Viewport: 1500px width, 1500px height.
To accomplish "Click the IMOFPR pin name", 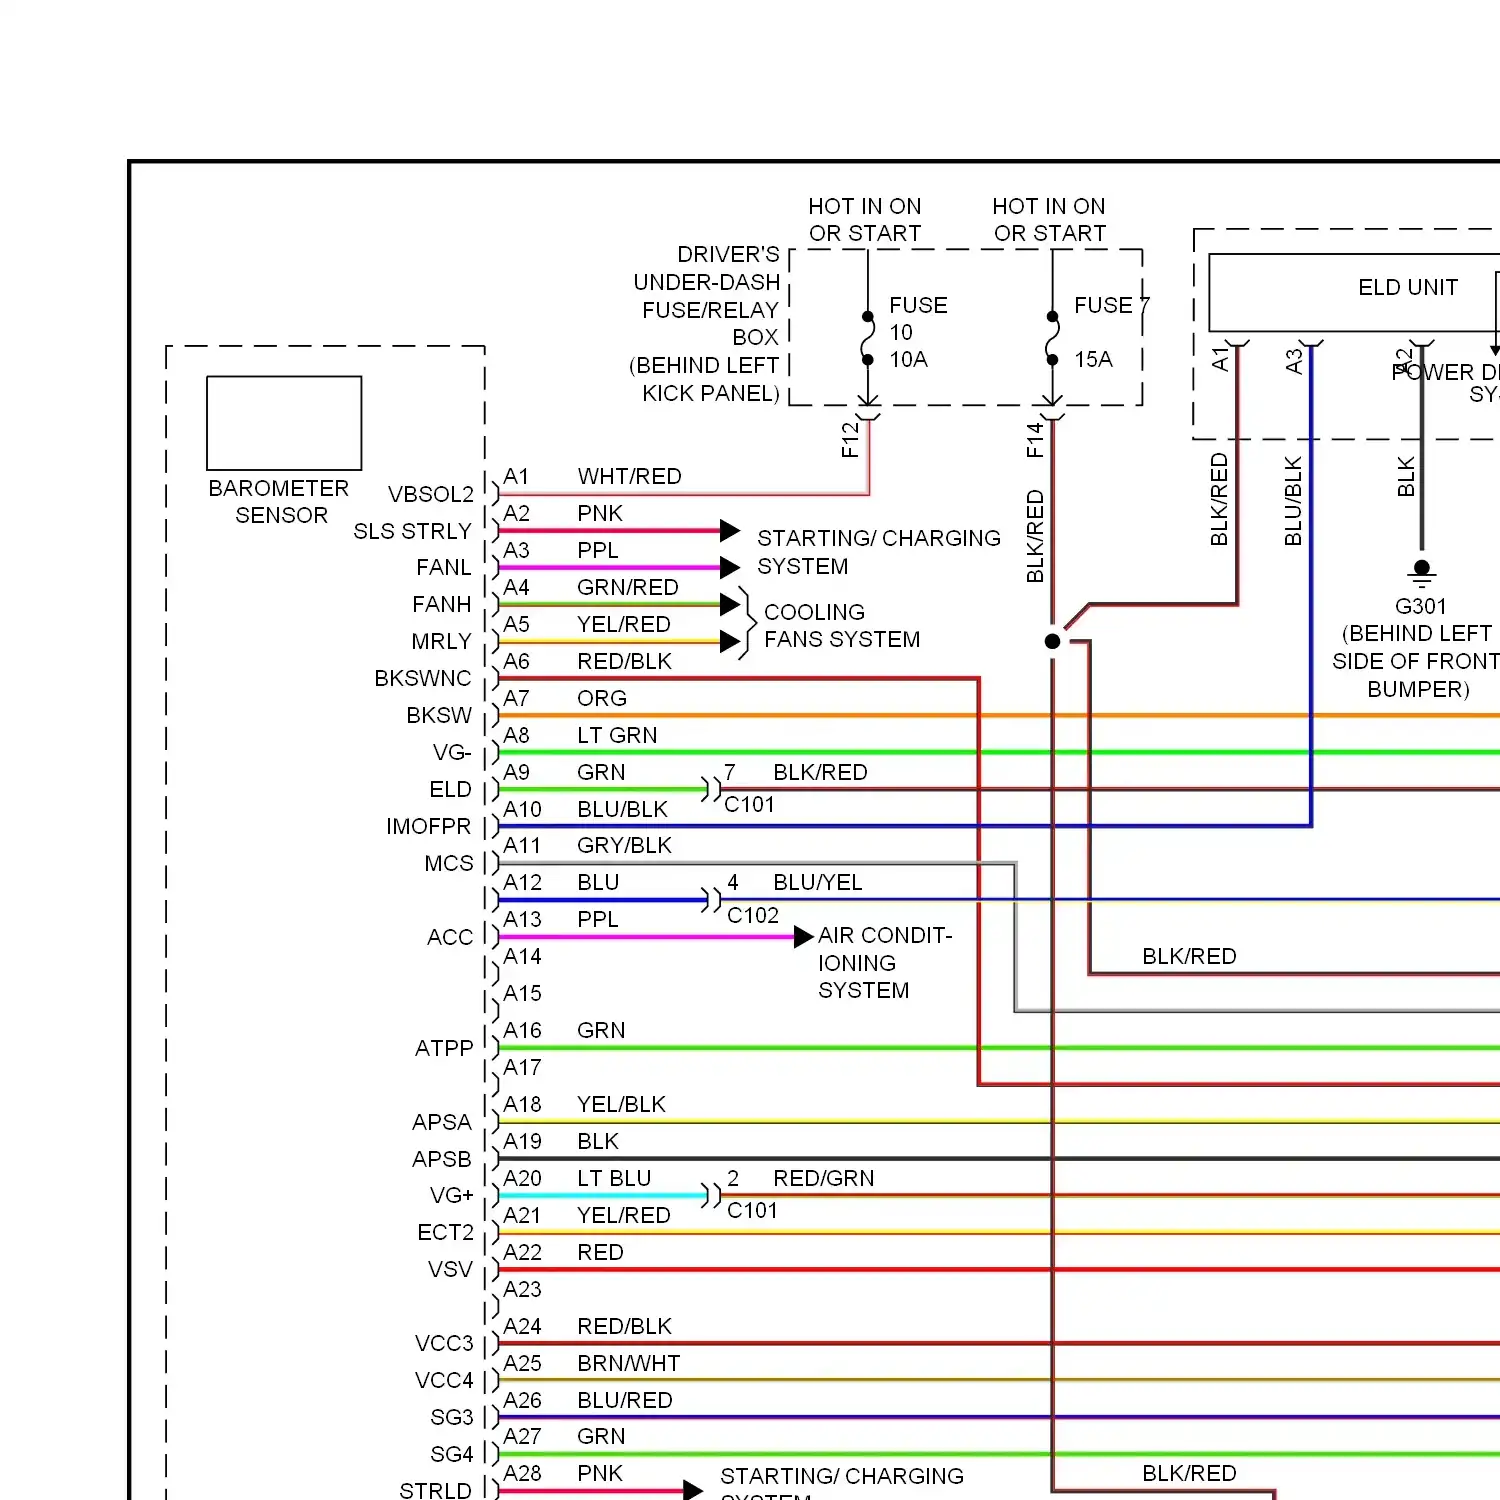I will point(428,826).
